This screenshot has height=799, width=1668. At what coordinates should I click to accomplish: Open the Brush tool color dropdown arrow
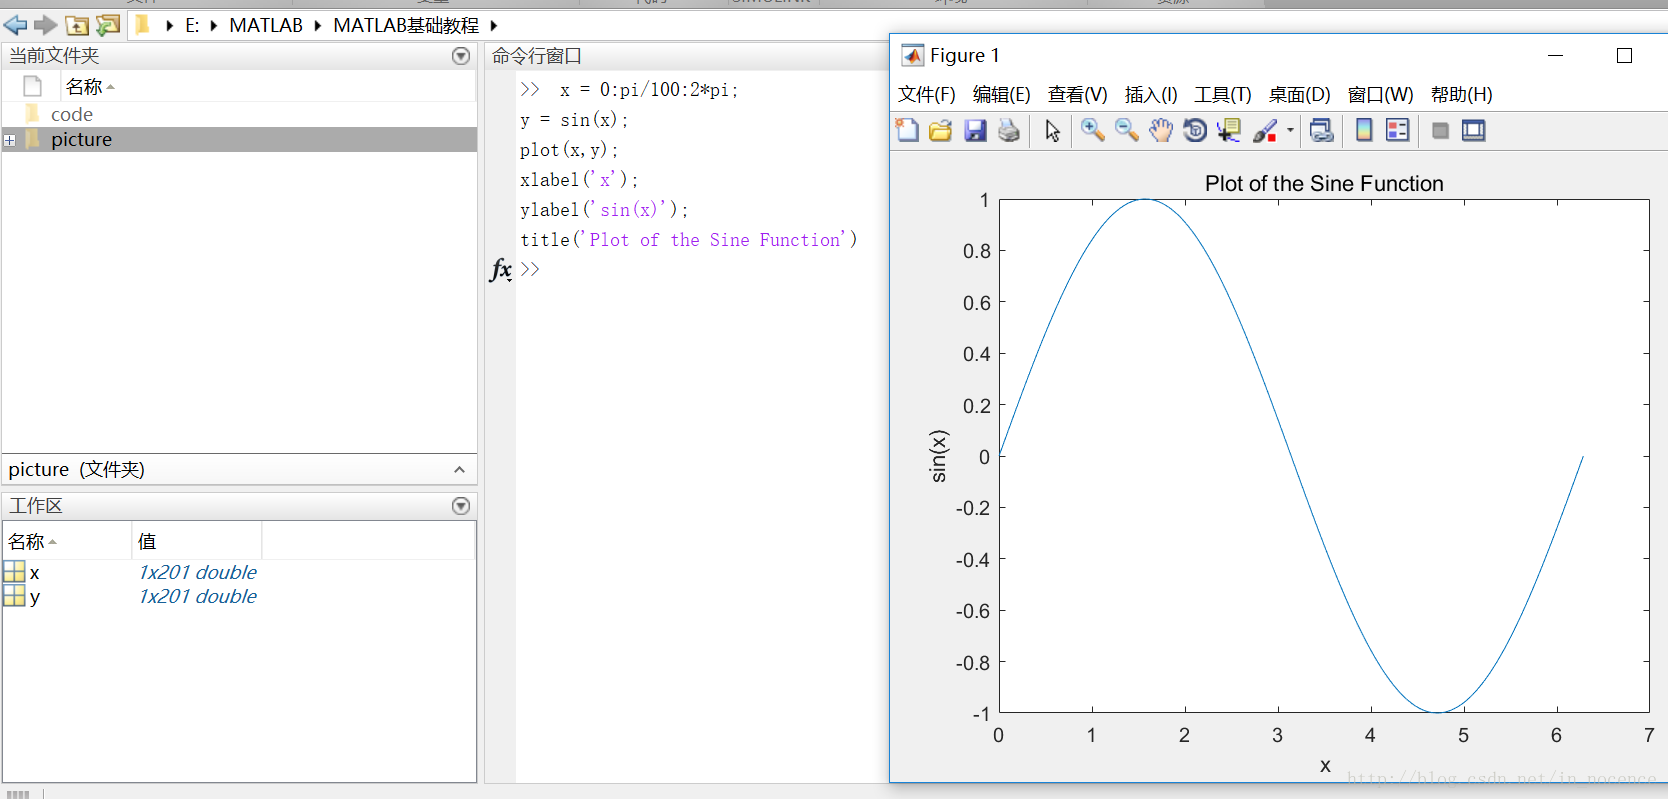coord(1290,130)
